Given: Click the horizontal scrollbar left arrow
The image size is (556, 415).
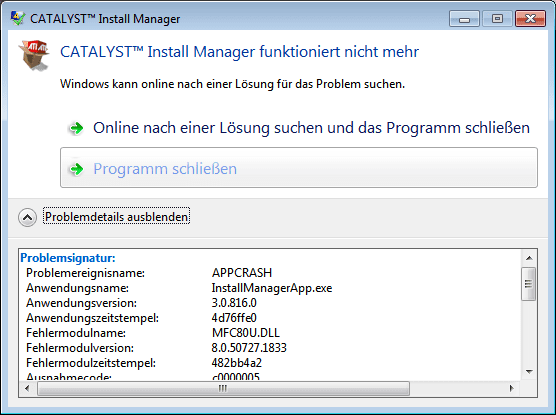Looking at the screenshot, I should pos(28,388).
